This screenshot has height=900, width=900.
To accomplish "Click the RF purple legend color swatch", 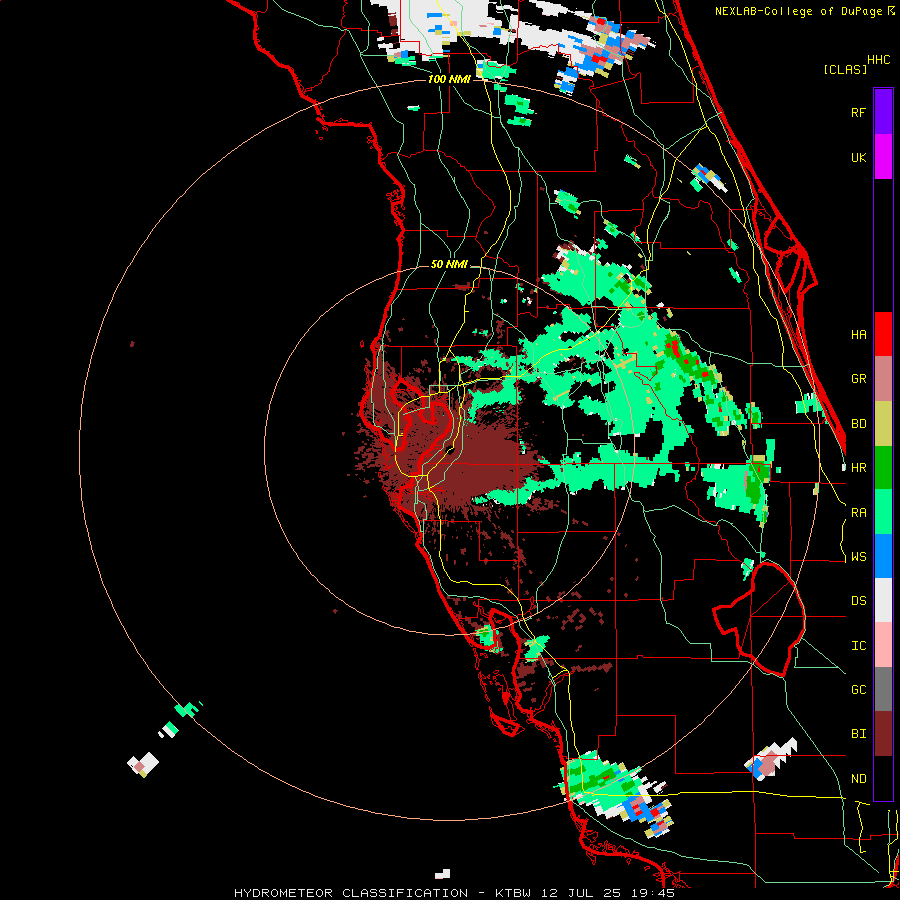I will tap(883, 112).
